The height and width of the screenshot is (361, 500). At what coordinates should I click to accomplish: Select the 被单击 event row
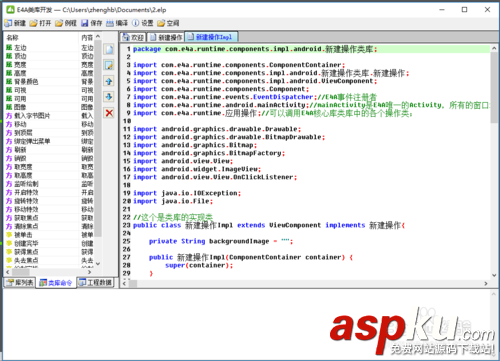pos(49,235)
